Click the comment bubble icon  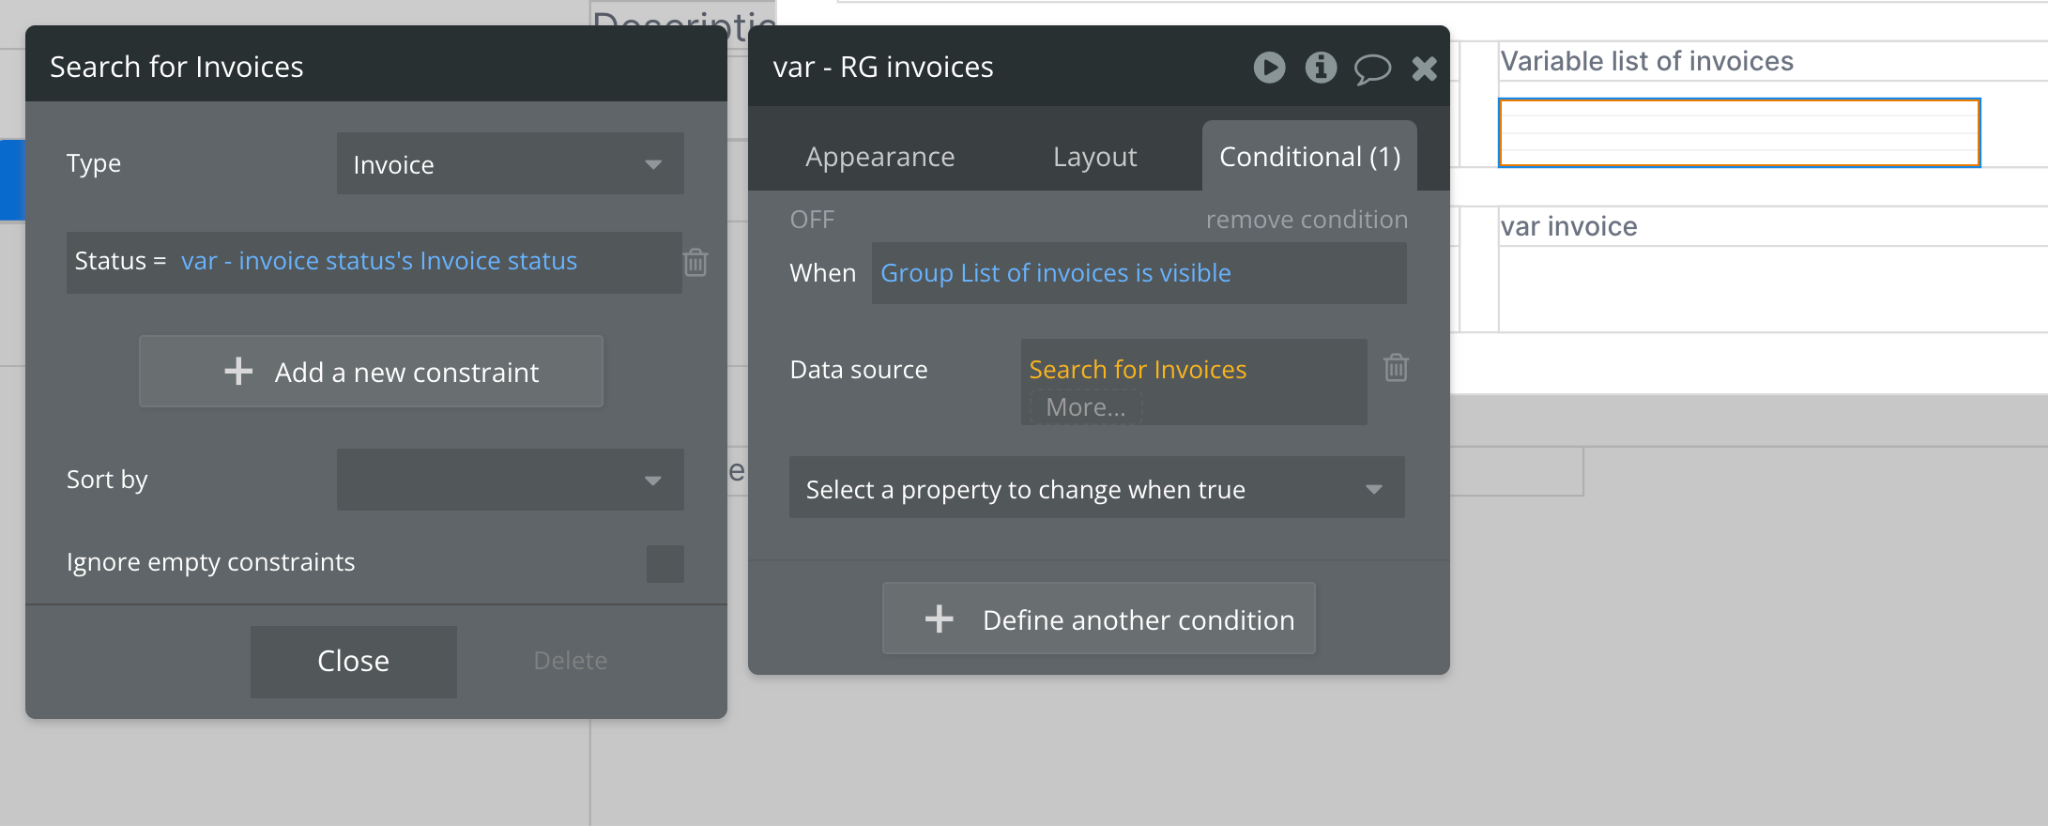point(1372,68)
